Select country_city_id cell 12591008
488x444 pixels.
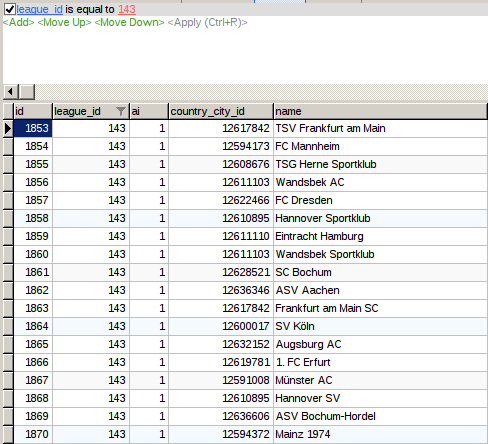[221, 380]
